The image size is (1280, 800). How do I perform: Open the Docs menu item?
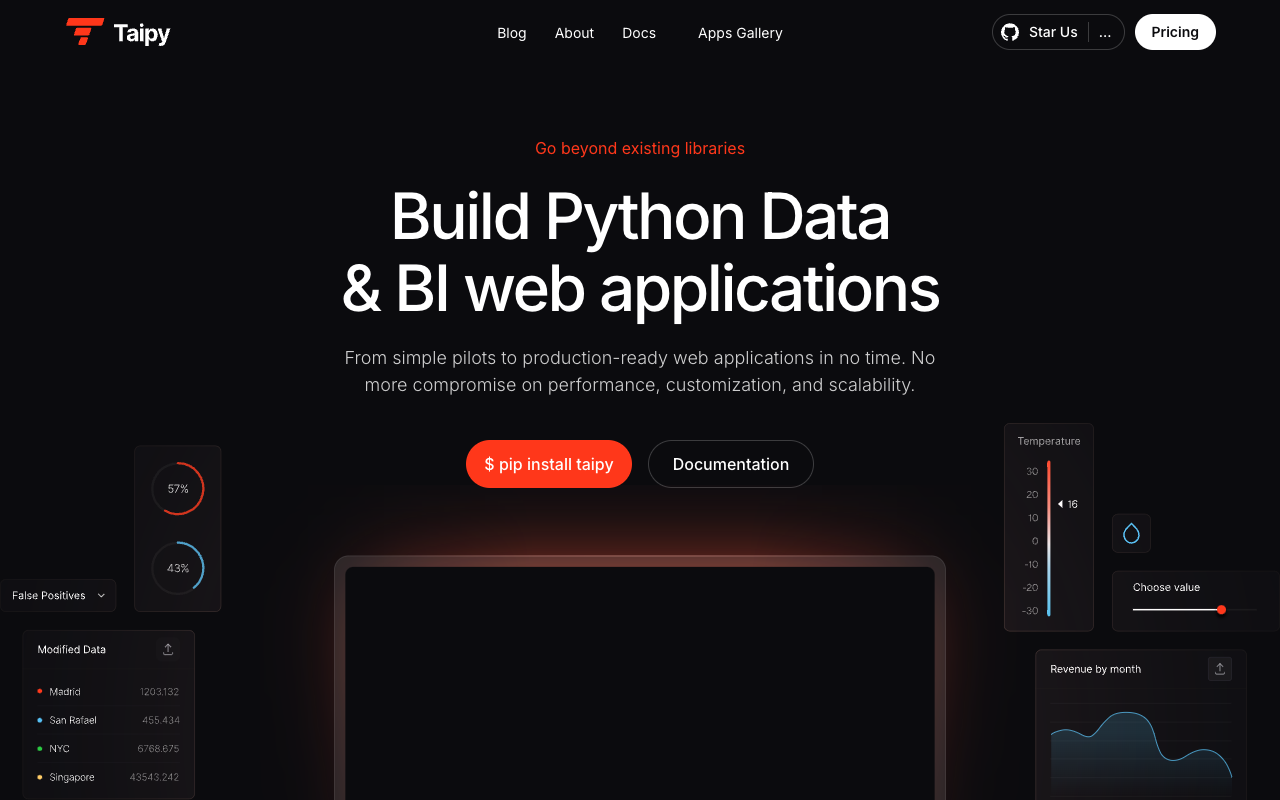pos(639,33)
